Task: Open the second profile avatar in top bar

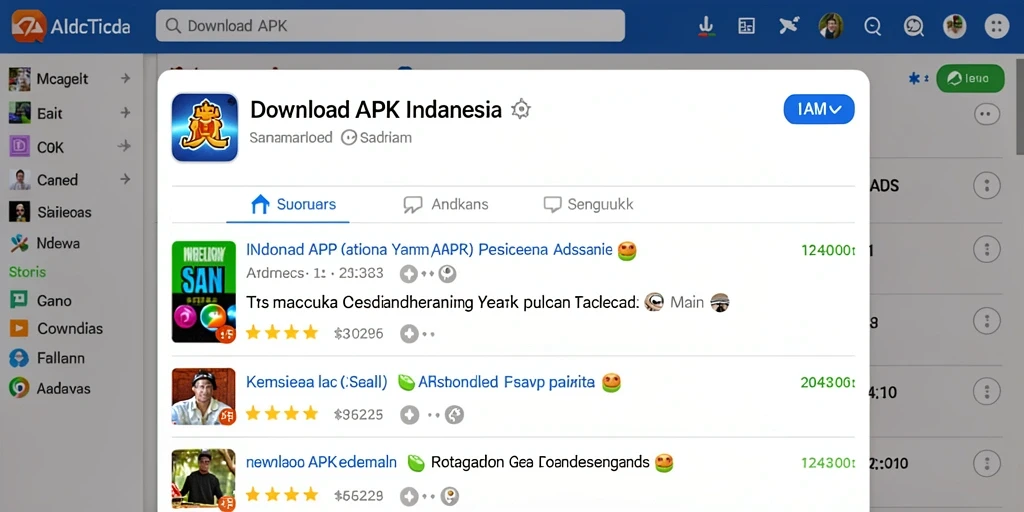Action: pos(954,26)
